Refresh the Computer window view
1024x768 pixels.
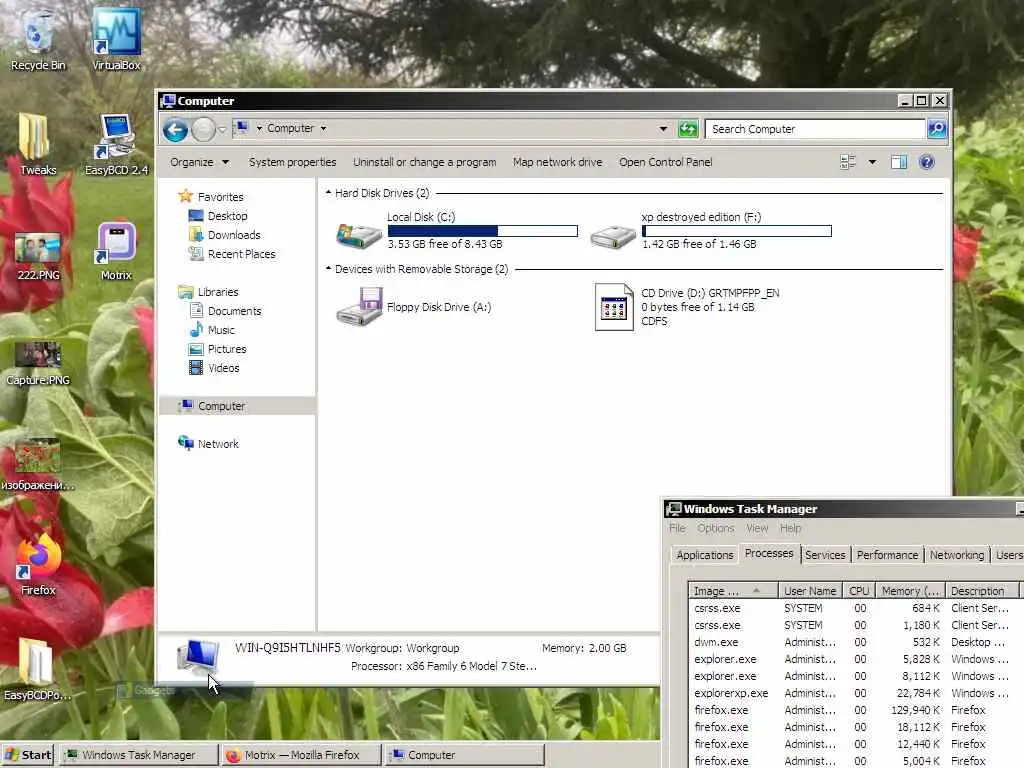[688, 129]
